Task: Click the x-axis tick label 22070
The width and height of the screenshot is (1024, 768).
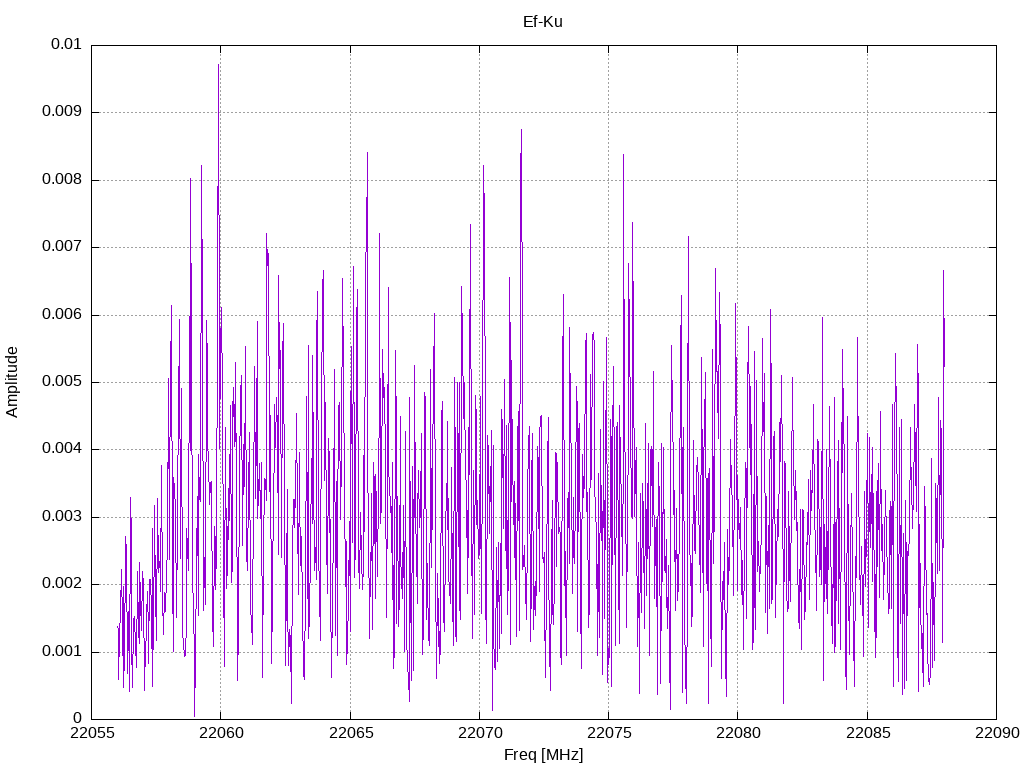Action: tap(480, 733)
